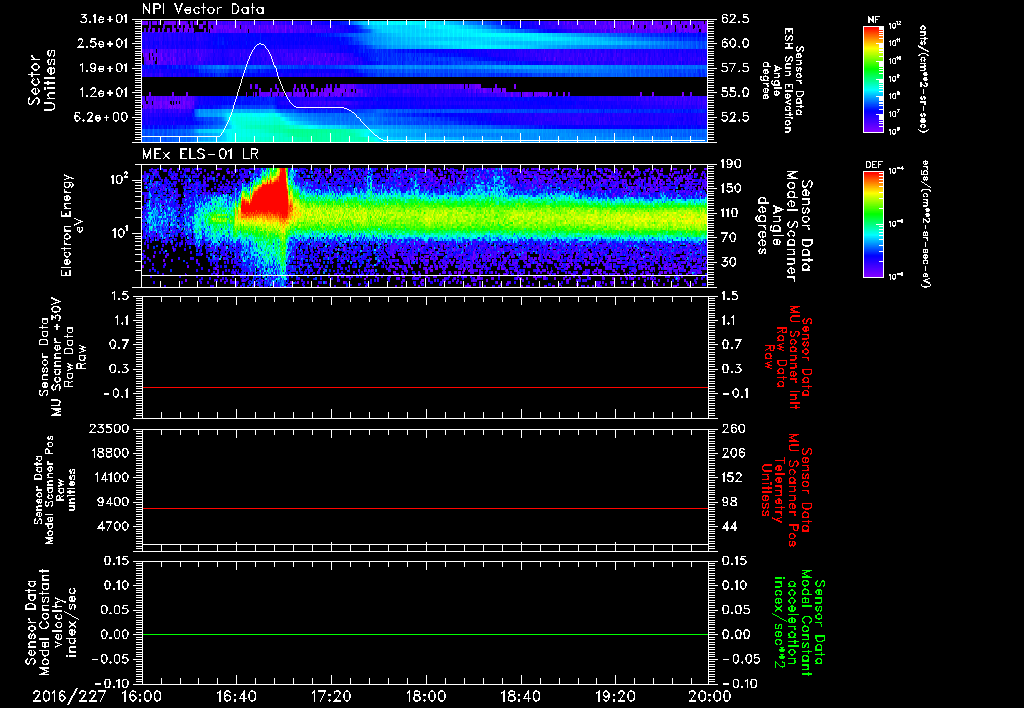Screen dimensions: 1024x708
Task: Click the green line in the velocity panel
Action: pyautogui.click(x=424, y=634)
